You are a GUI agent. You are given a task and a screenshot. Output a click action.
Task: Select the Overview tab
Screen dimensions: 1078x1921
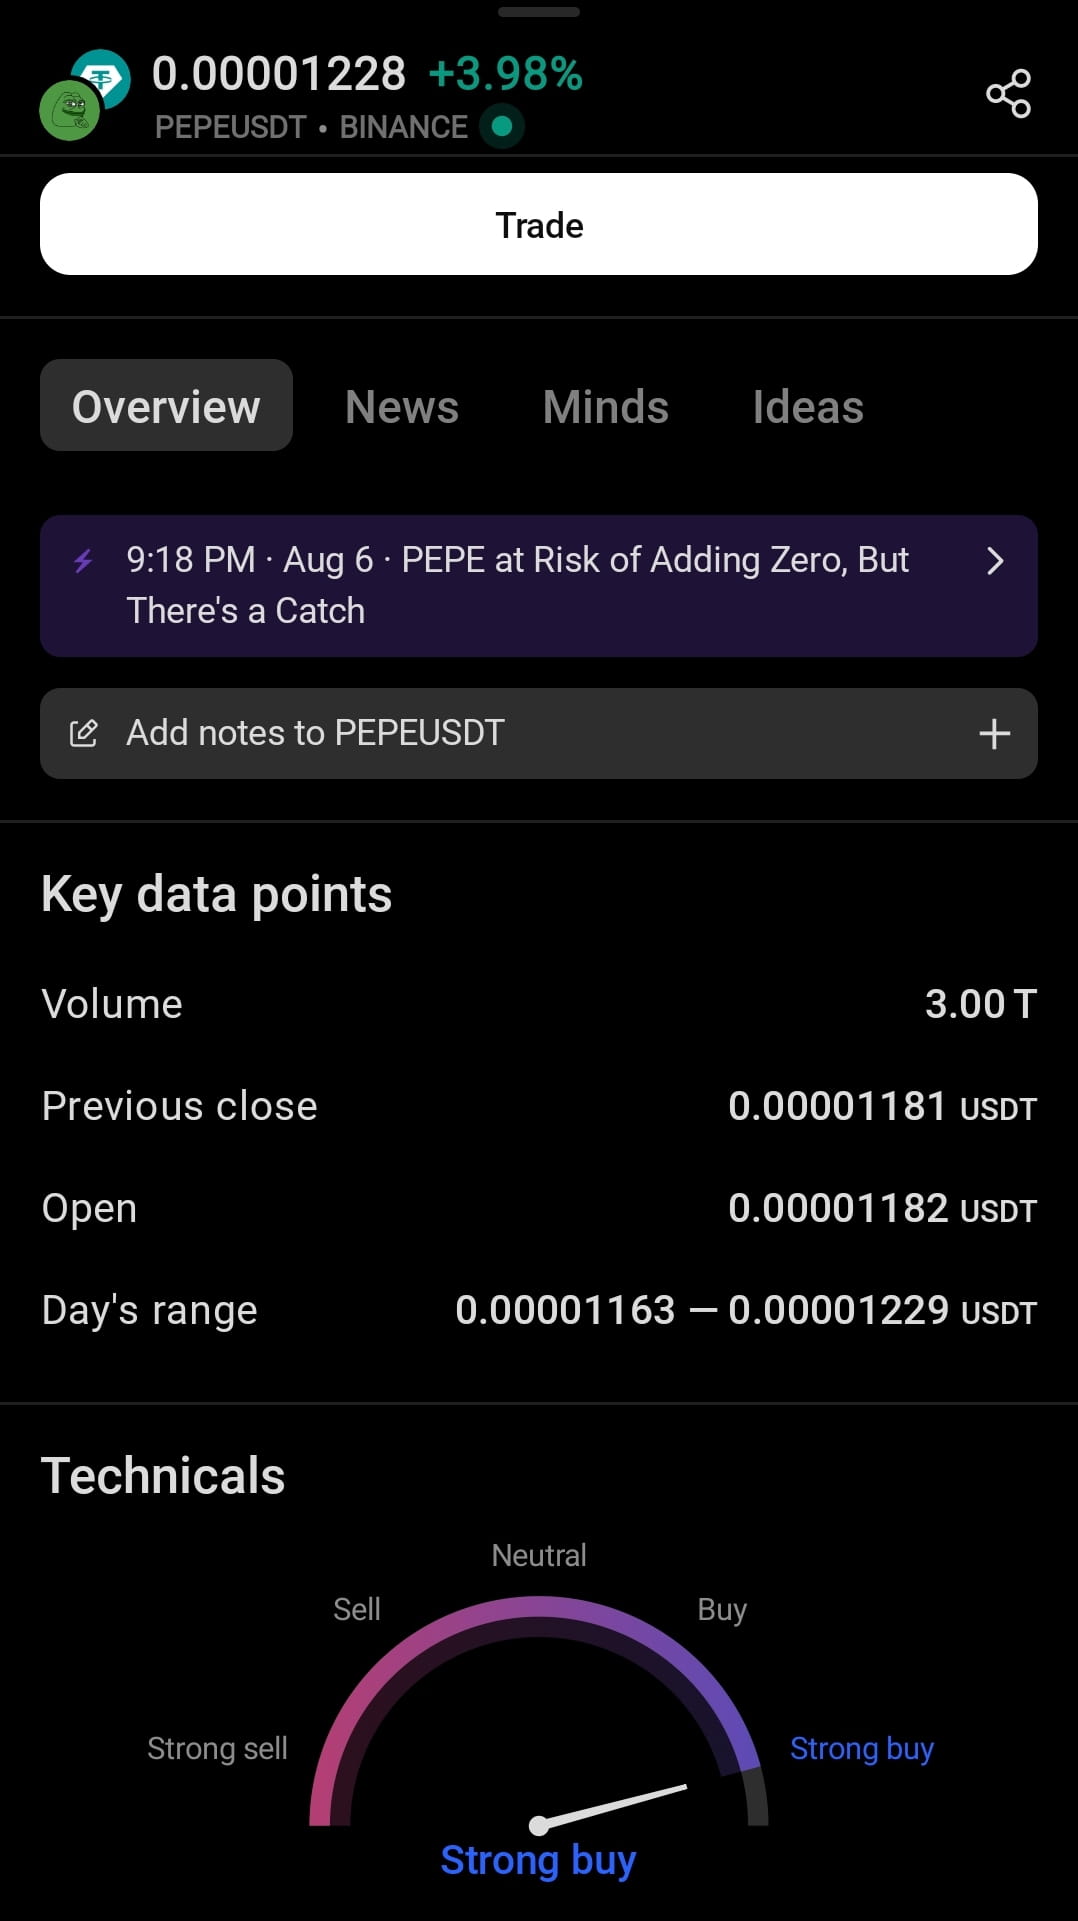click(x=166, y=405)
